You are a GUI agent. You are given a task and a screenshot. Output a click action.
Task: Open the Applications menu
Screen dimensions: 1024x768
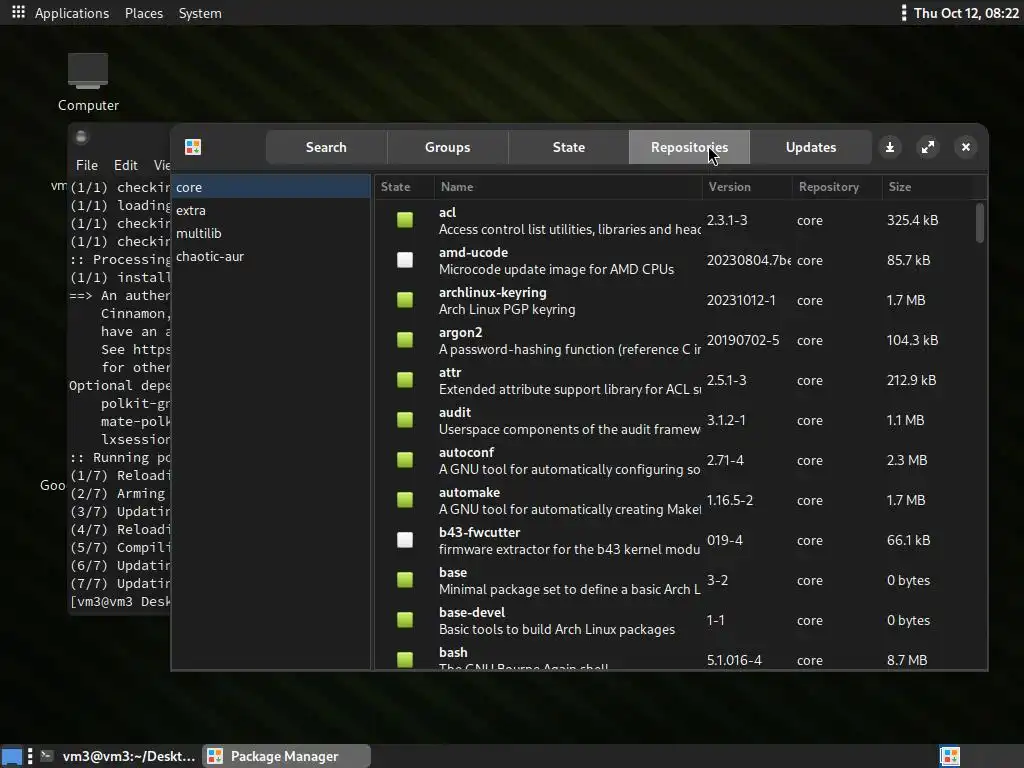pyautogui.click(x=72, y=13)
